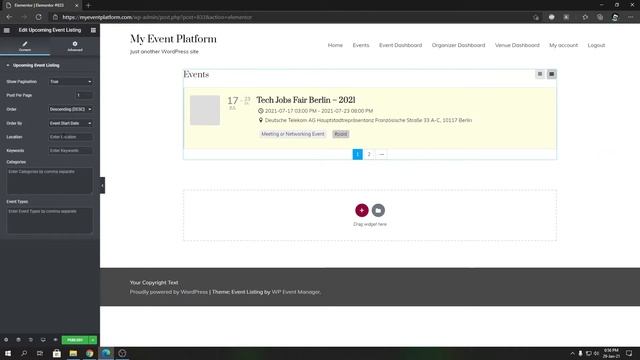The width and height of the screenshot is (640, 360).
Task: Open Microsoft Store from taskbar
Action: point(57,353)
